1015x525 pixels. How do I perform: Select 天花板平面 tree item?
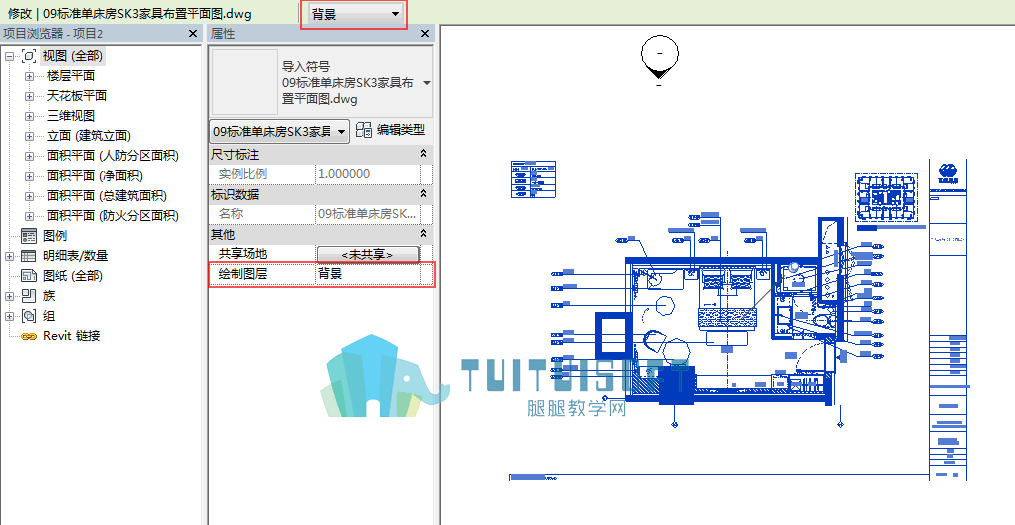click(x=76, y=96)
